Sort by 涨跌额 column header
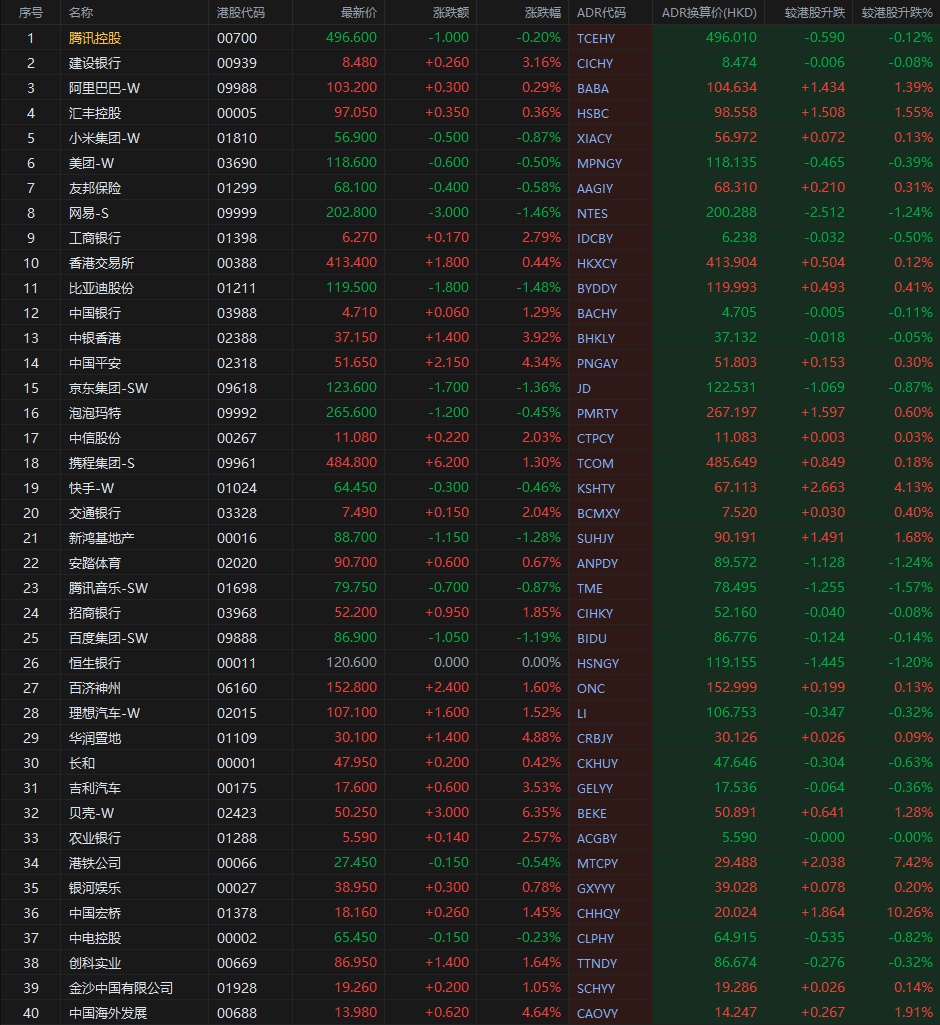Viewport: 940px width, 1025px height. coord(450,12)
